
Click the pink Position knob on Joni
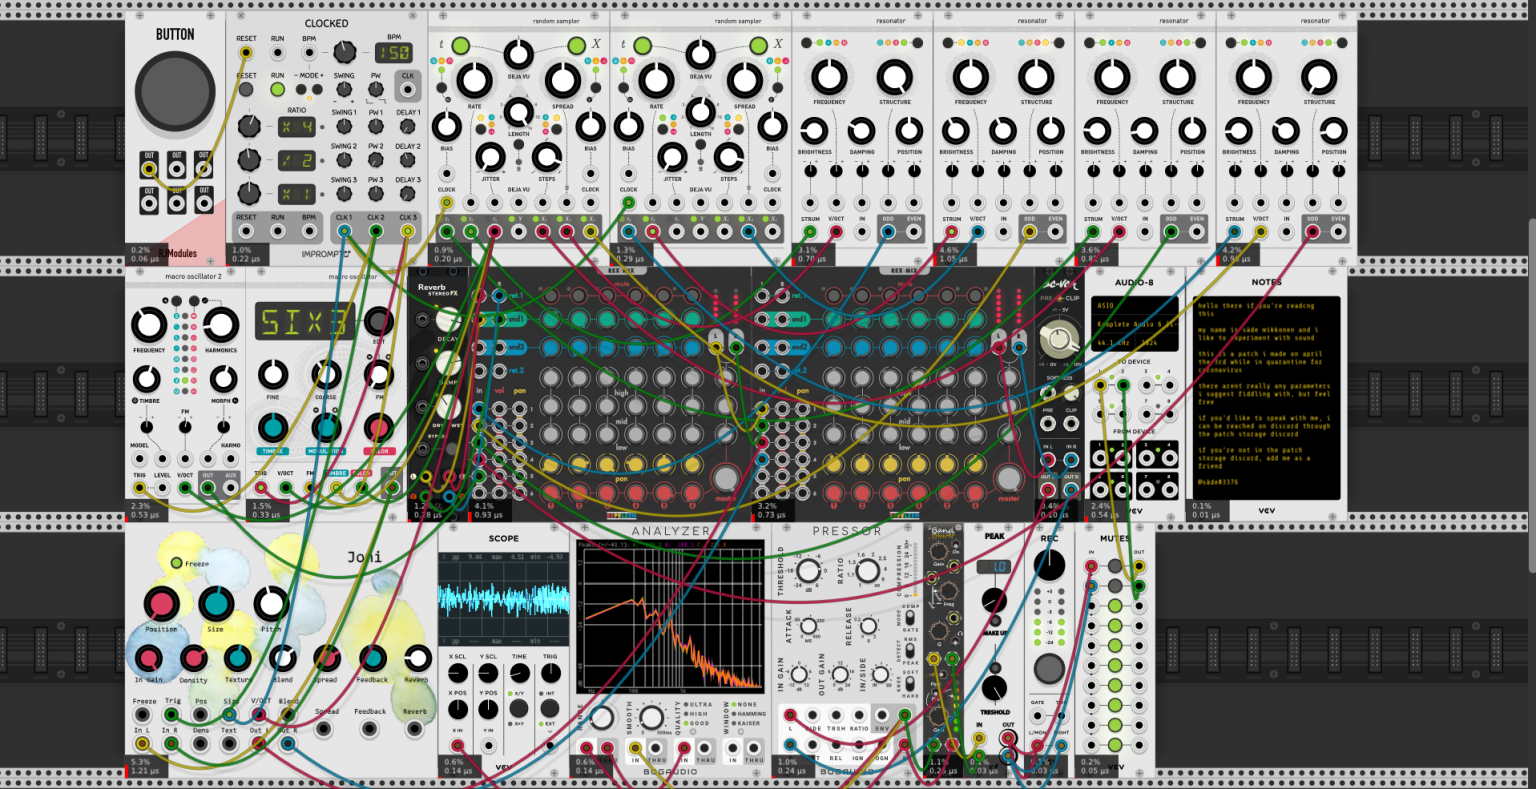click(160, 604)
